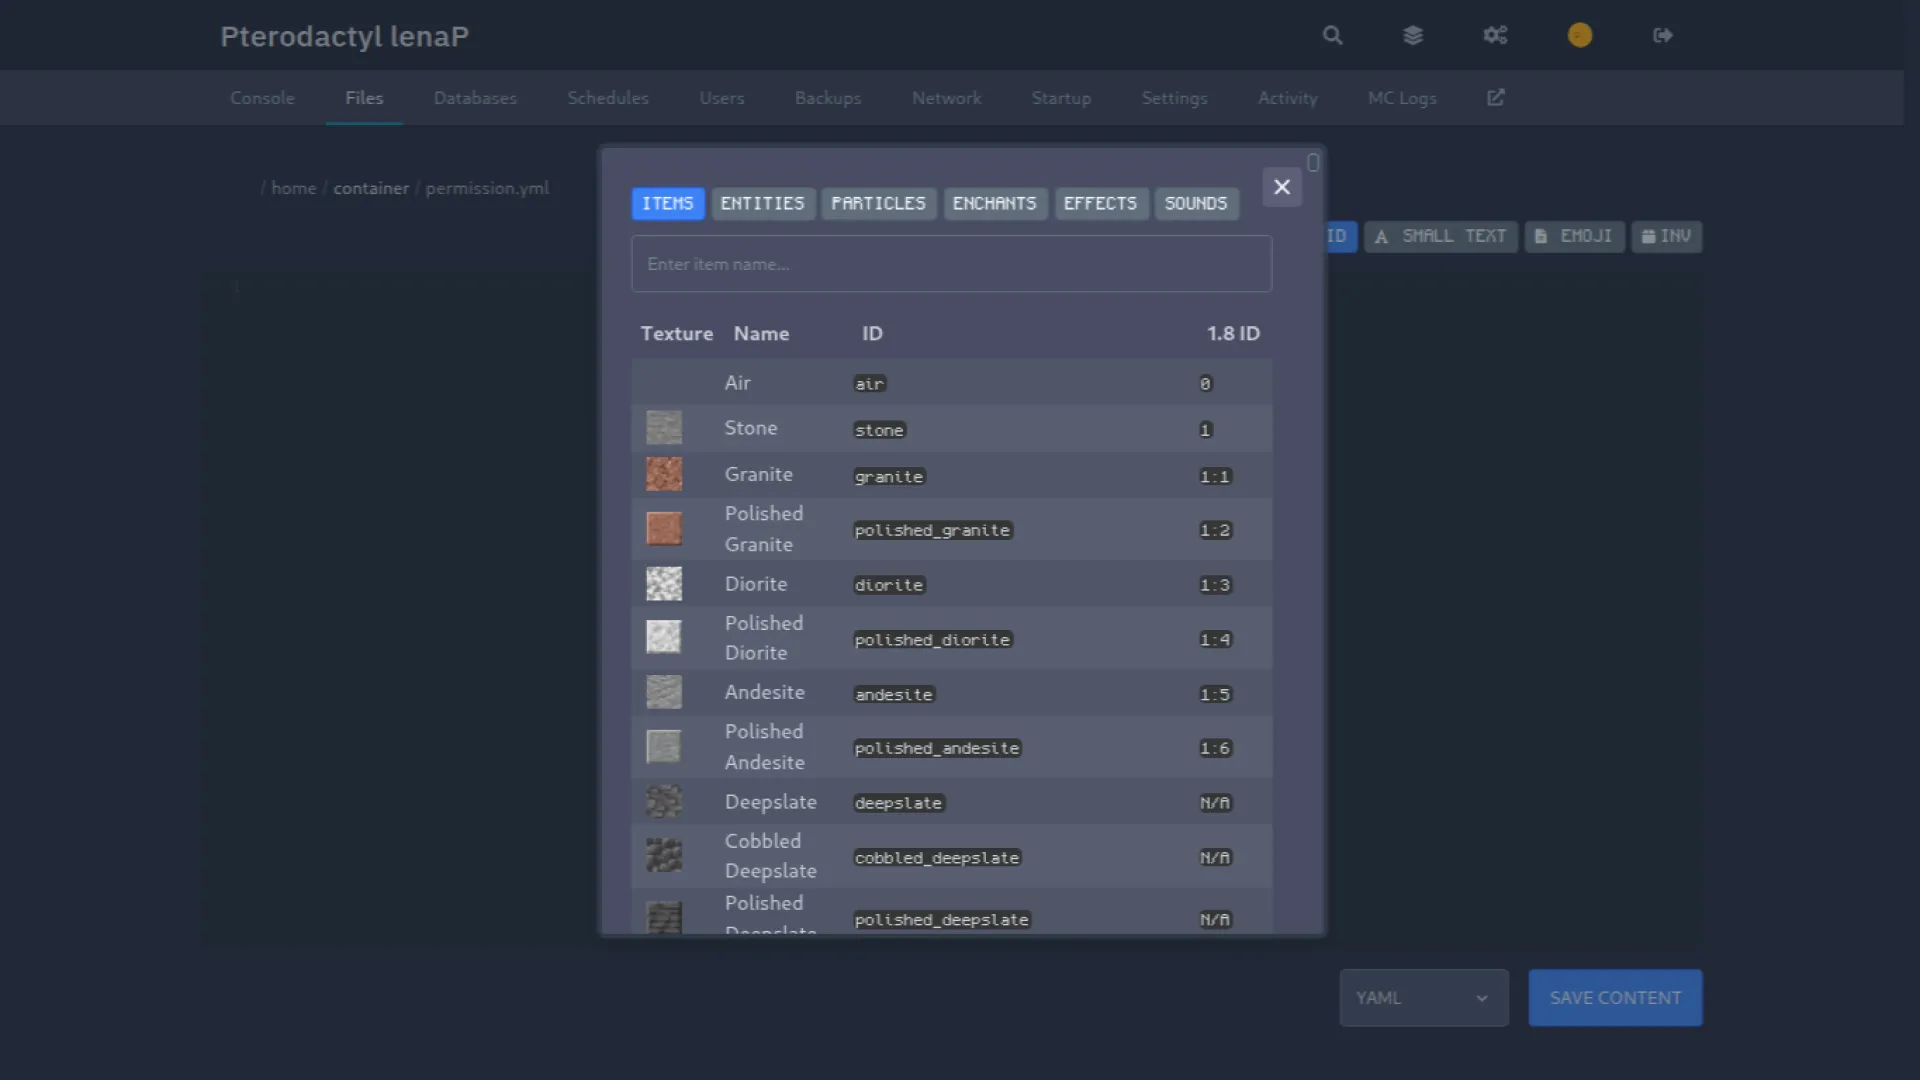Open the external link icon after MC Logs
The image size is (1920, 1080).
pyautogui.click(x=1495, y=98)
